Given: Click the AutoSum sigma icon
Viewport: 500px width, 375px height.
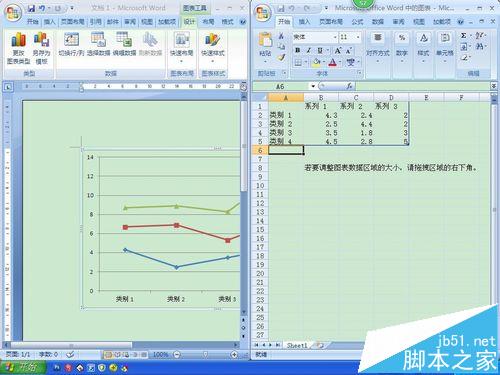Looking at the screenshot, I should pos(464,36).
